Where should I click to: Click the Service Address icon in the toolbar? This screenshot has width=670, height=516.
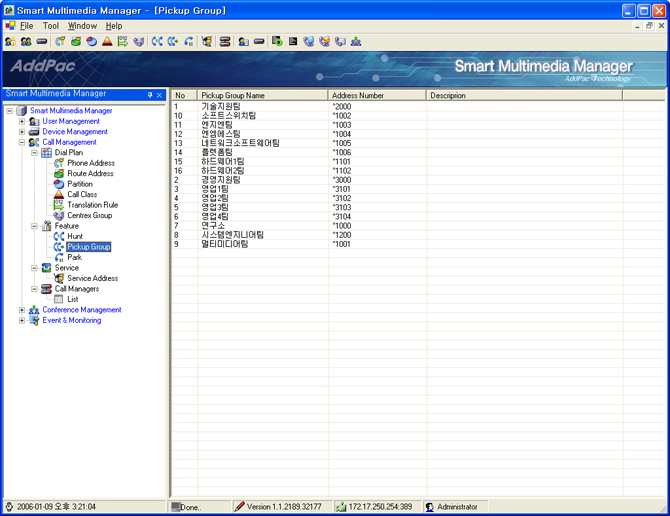point(206,42)
